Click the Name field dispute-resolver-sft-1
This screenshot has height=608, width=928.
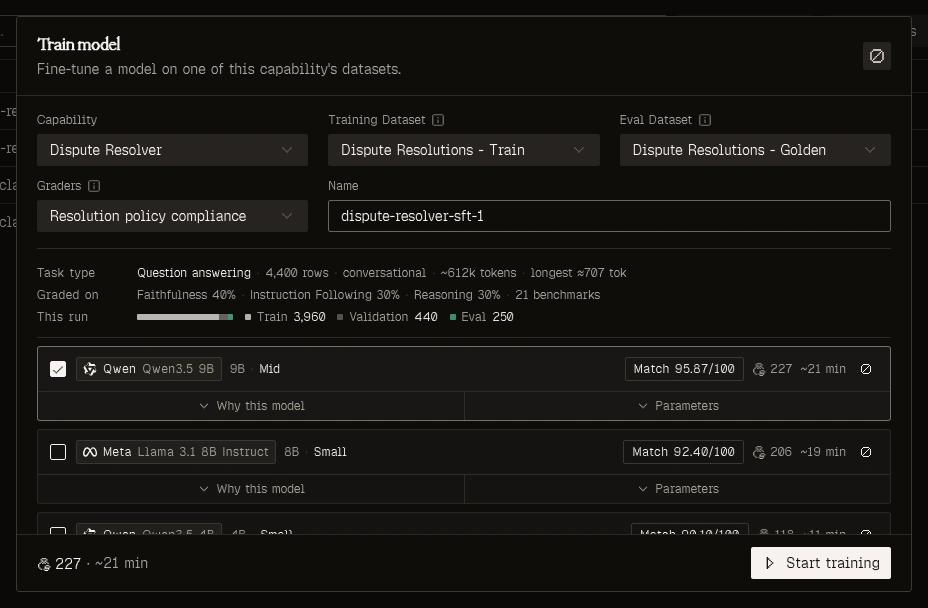point(609,216)
